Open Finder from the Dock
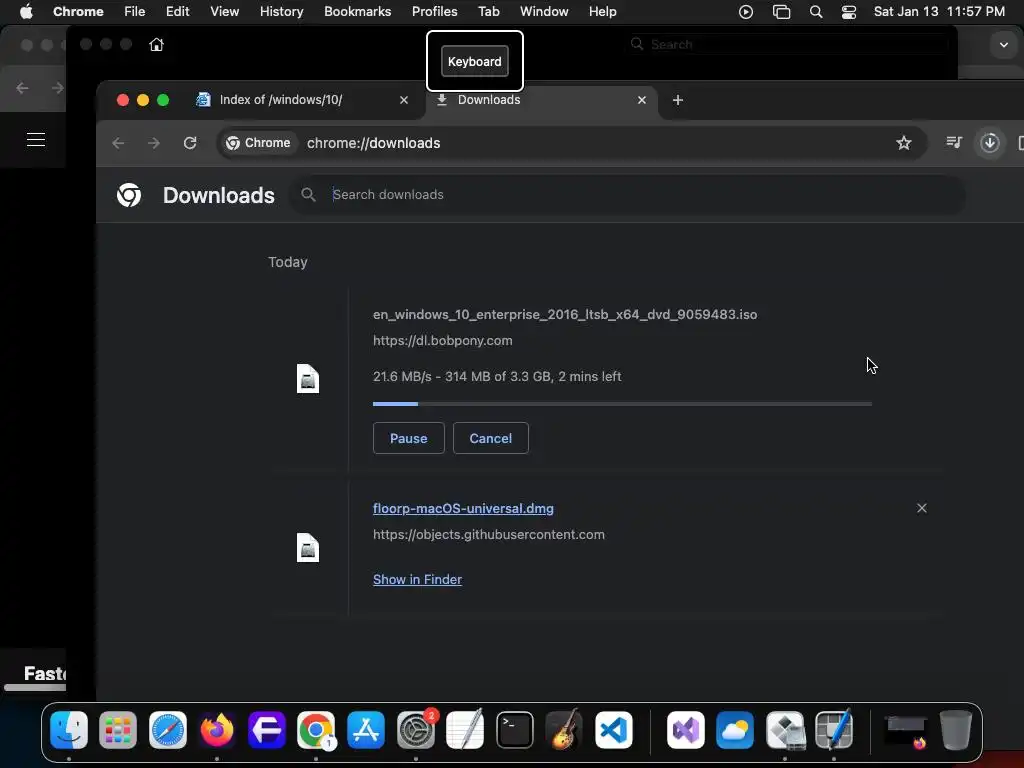The width and height of the screenshot is (1024, 768). click(69, 729)
